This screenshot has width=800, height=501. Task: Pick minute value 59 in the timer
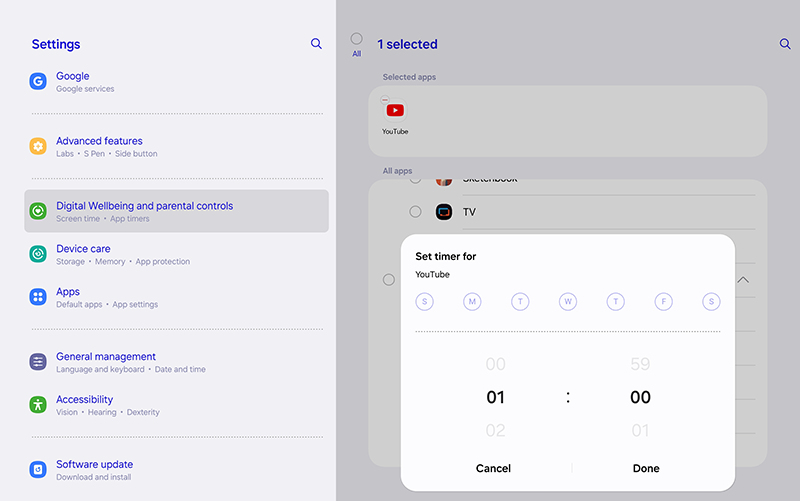640,365
